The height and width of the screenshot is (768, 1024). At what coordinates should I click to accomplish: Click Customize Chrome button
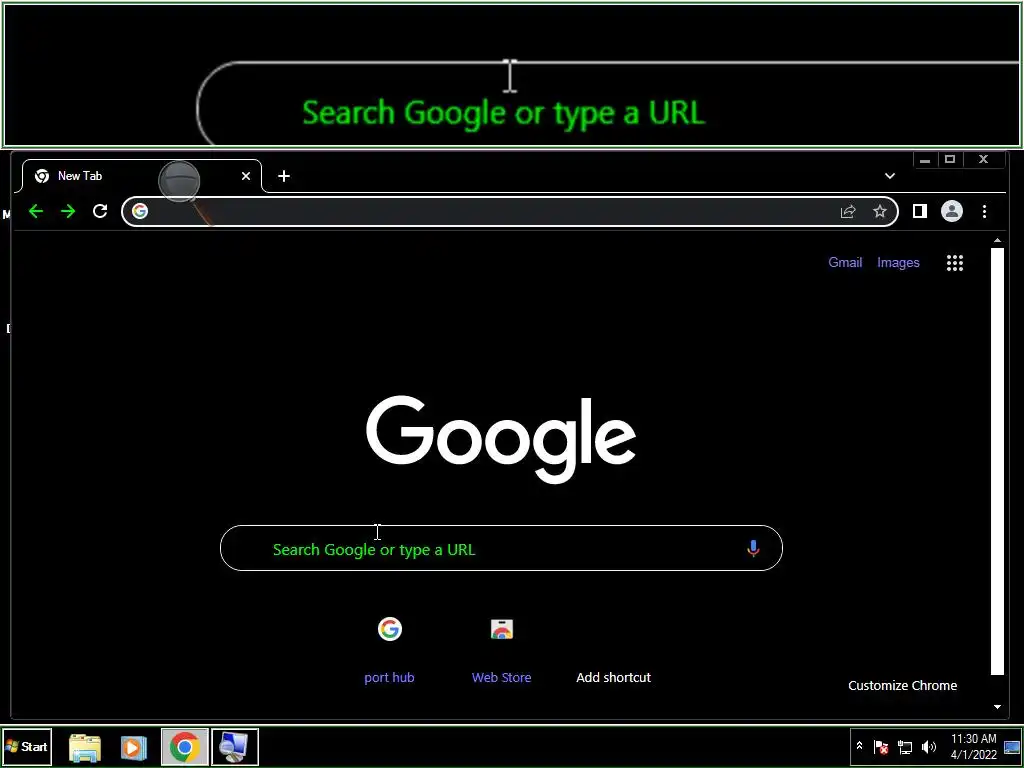coord(903,685)
